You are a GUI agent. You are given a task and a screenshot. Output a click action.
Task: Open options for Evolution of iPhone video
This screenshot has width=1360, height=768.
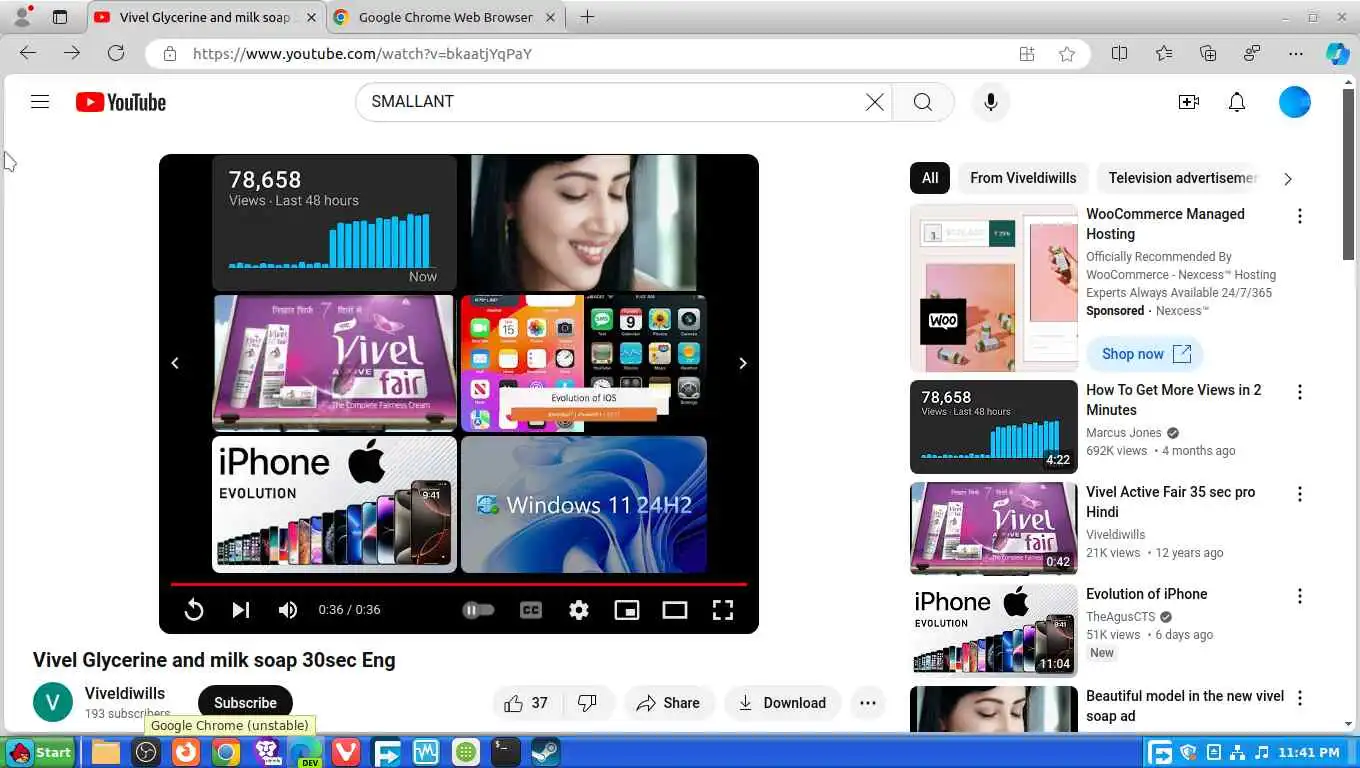1300,596
